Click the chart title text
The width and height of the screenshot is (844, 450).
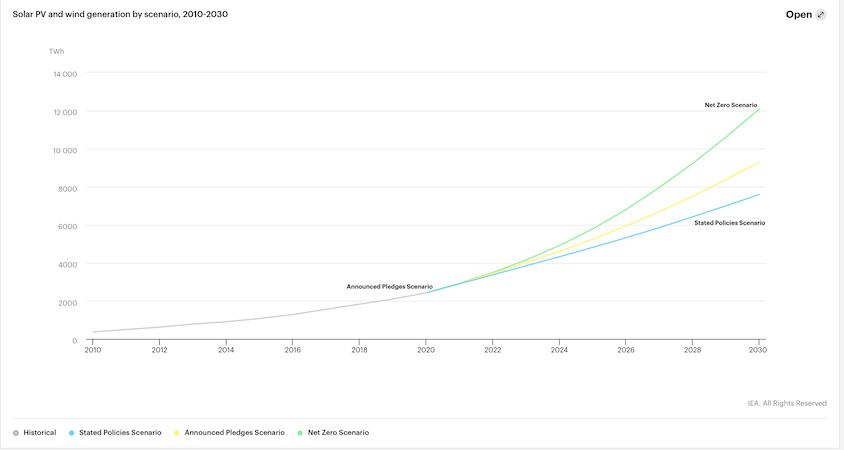pyautogui.click(x=112, y=15)
